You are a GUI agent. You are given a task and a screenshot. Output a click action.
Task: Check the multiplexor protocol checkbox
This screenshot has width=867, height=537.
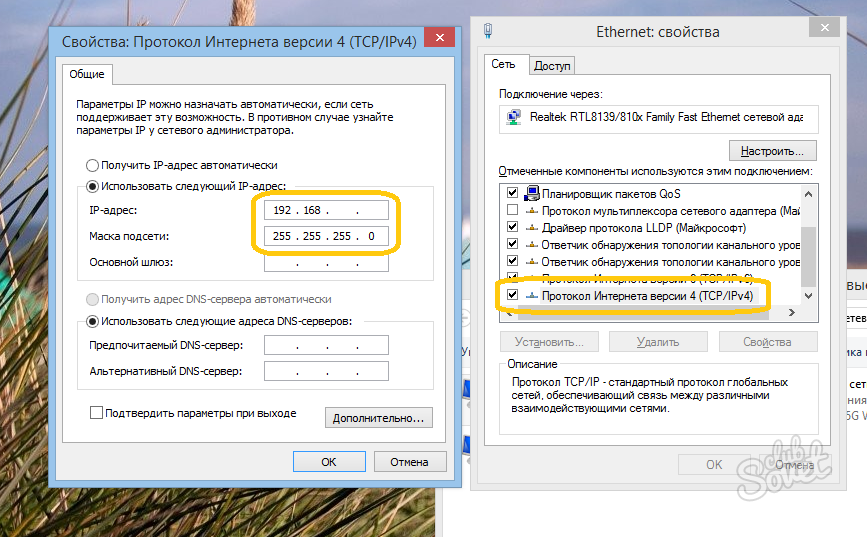(513, 210)
